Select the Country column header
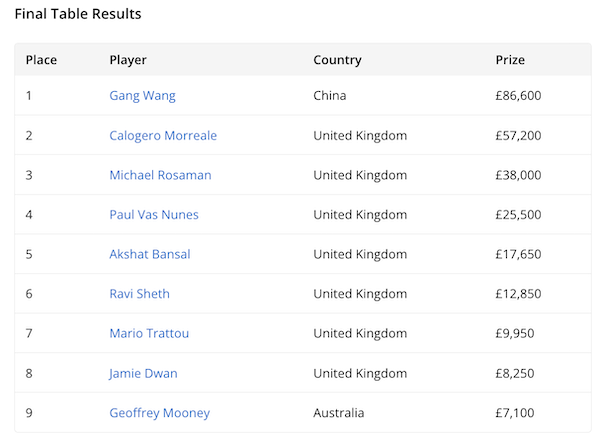The image size is (600, 441). 337,60
